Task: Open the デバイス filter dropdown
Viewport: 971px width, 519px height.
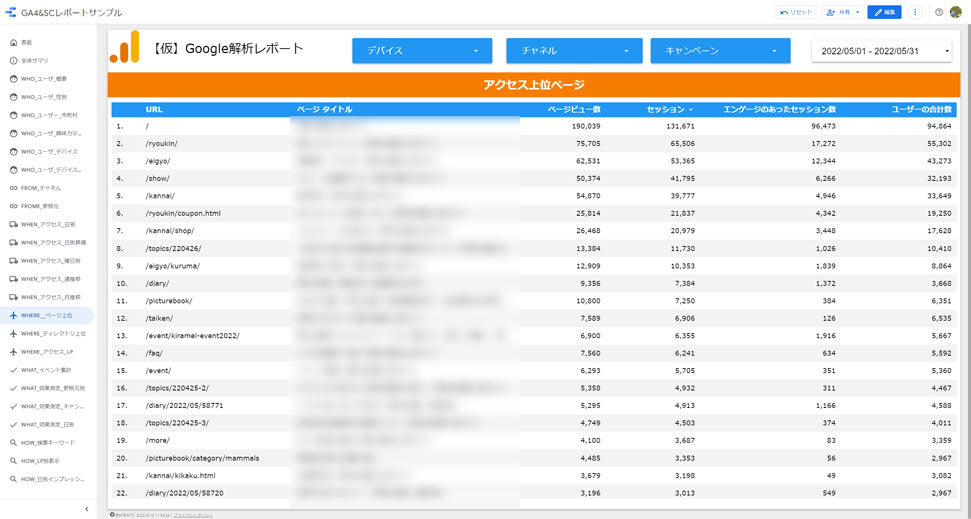Action: (423, 51)
